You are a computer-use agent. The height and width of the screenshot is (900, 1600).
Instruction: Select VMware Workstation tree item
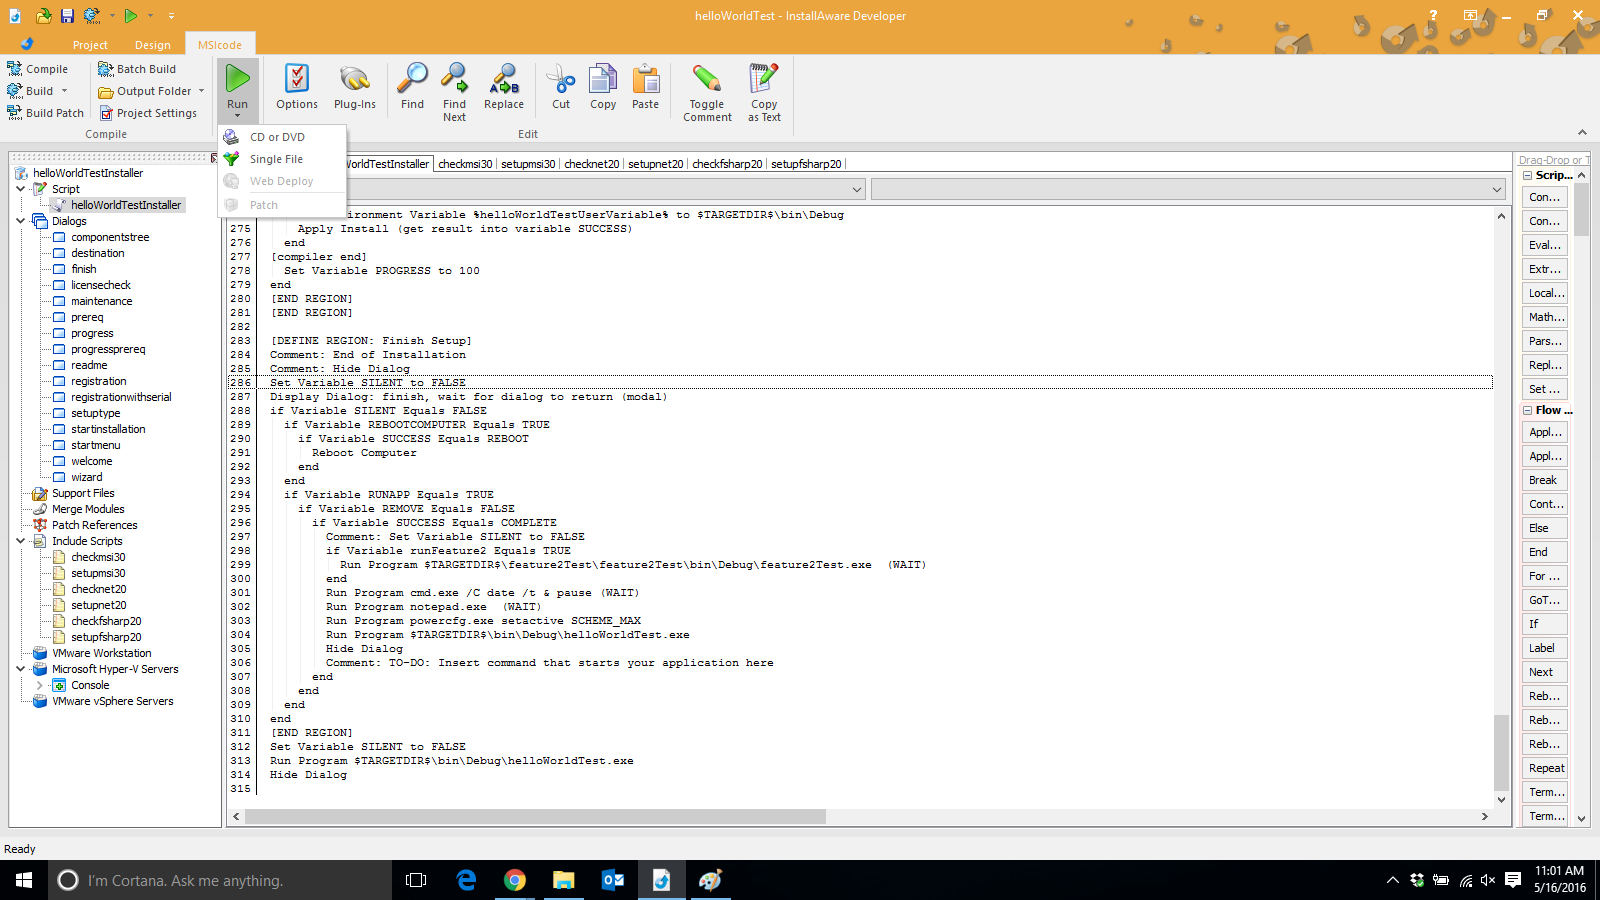coord(101,653)
